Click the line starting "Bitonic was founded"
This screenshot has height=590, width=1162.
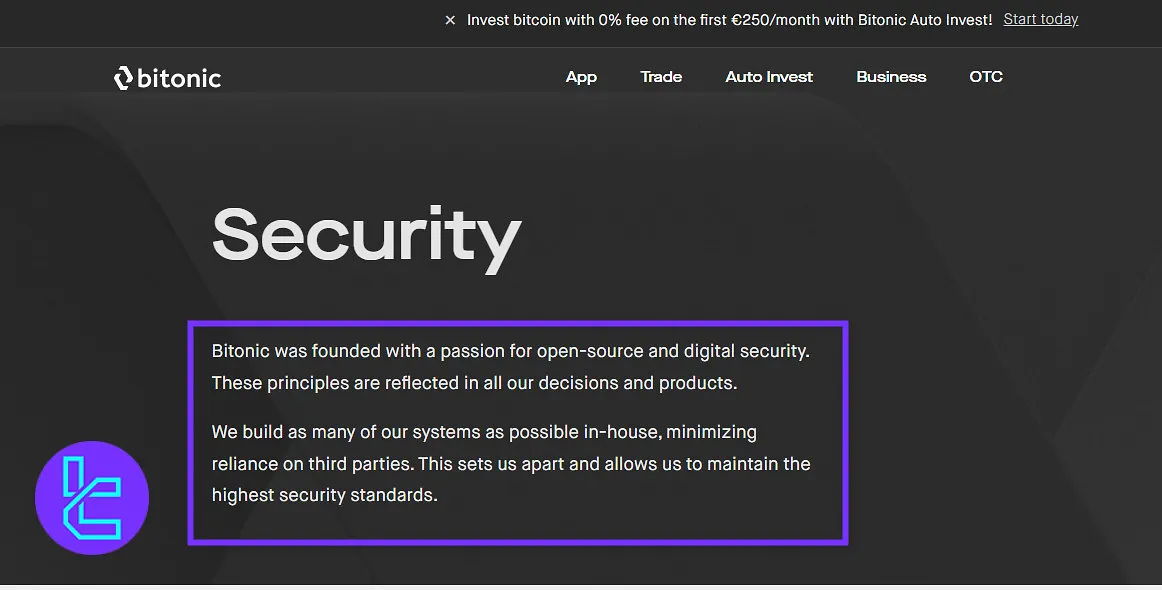click(x=510, y=351)
